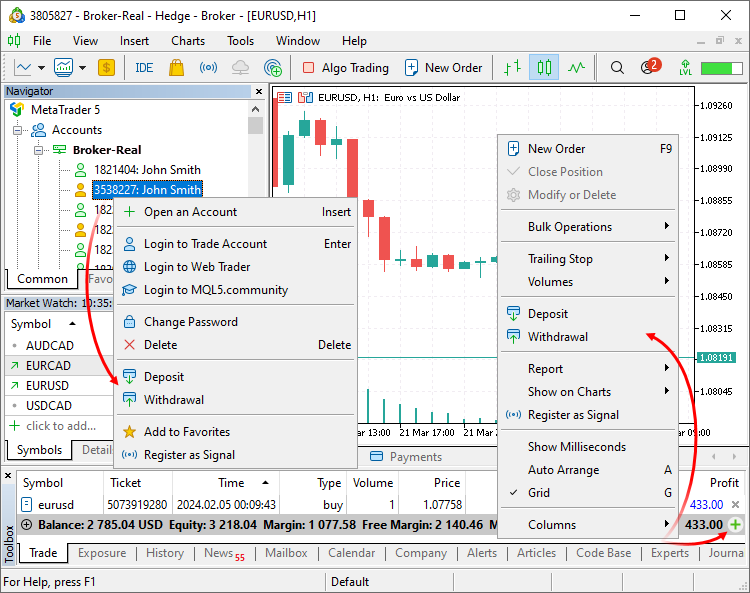Image resolution: width=750 pixels, height=593 pixels.
Task: Select the candlestick chart mode icon
Action: point(544,67)
